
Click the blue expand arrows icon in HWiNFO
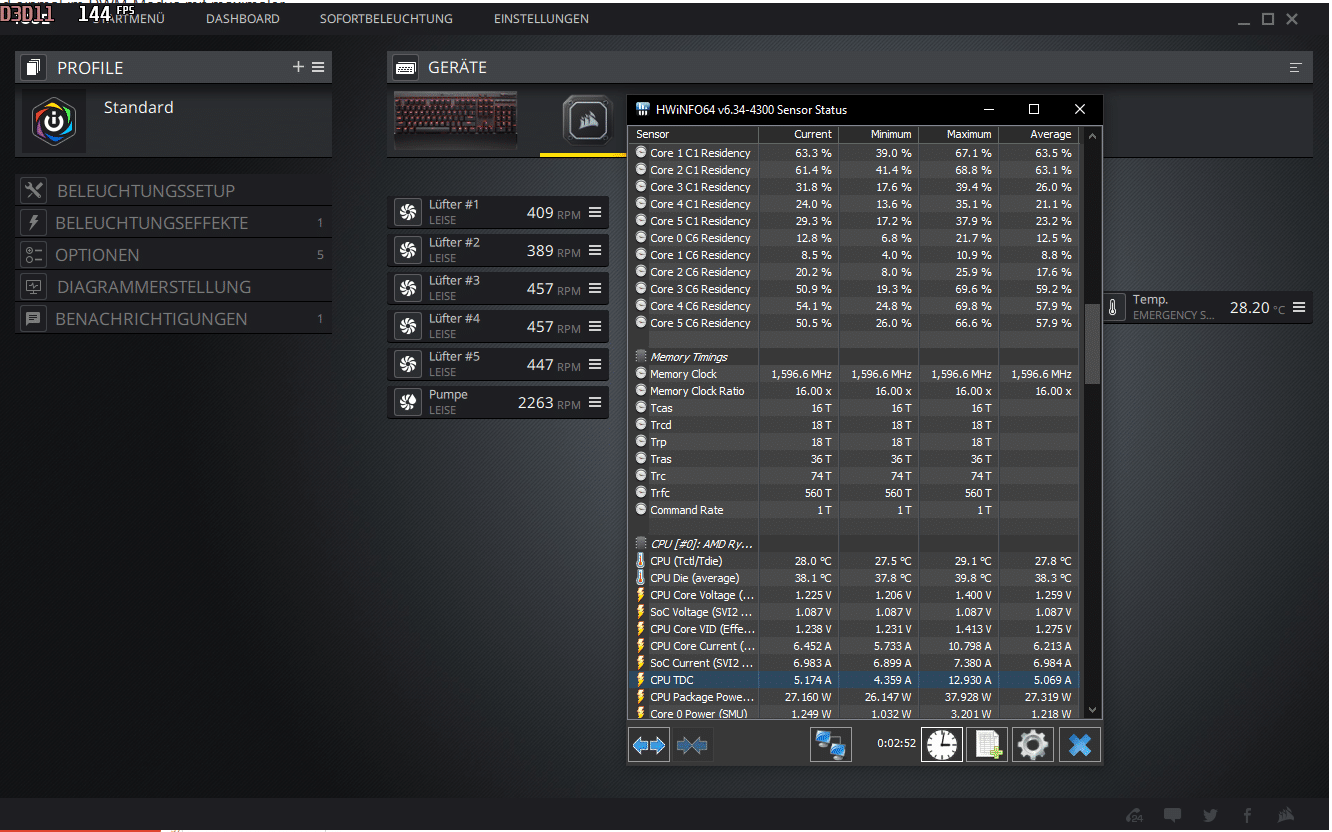pos(648,745)
